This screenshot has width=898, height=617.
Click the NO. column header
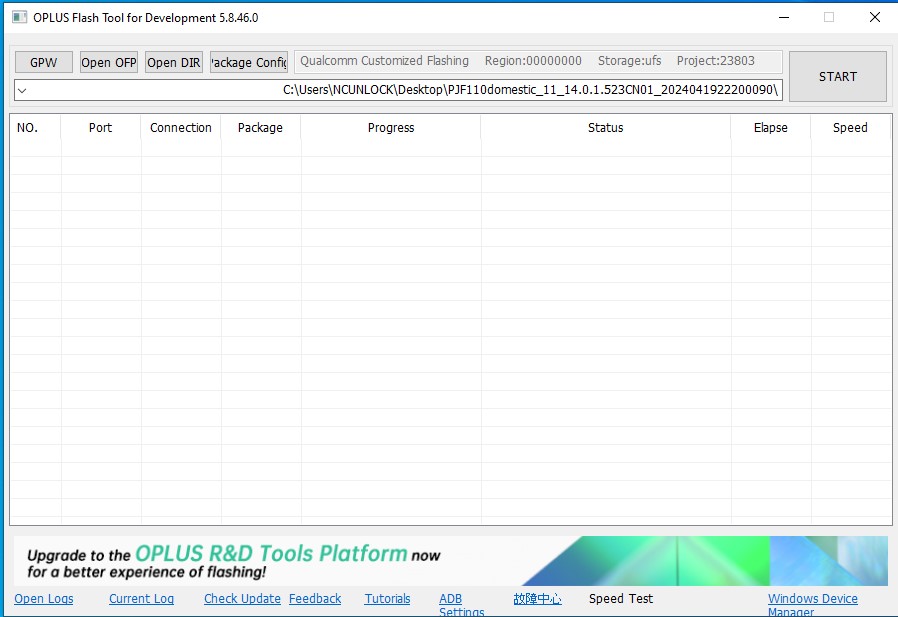(x=28, y=128)
